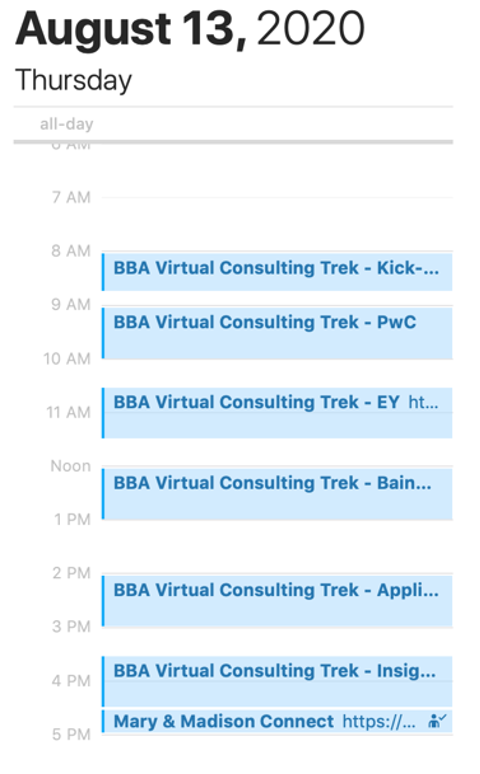The width and height of the screenshot is (480, 774).
Task: Click the August 13, 2020 date heading
Action: coord(190,29)
